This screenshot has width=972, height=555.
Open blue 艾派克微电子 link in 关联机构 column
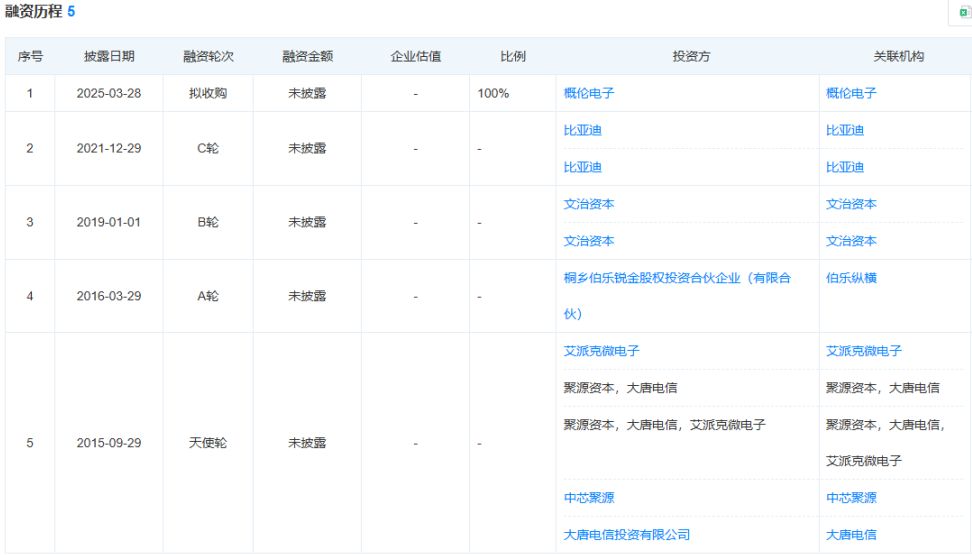[x=864, y=351]
